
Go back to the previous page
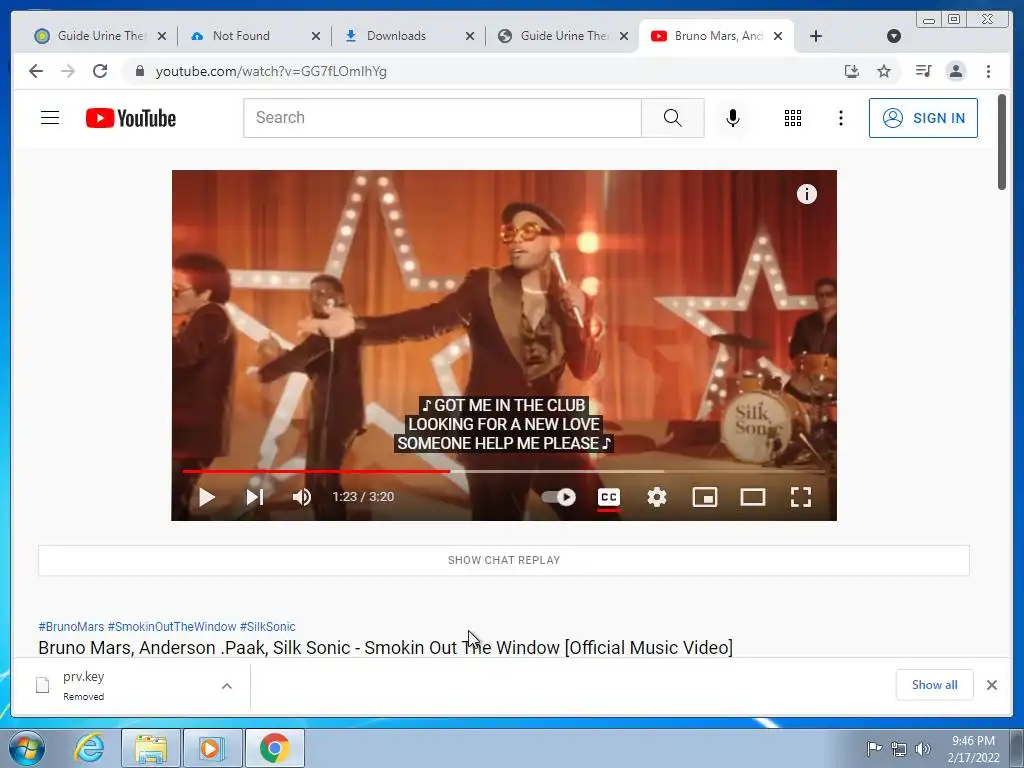pyautogui.click(x=36, y=71)
